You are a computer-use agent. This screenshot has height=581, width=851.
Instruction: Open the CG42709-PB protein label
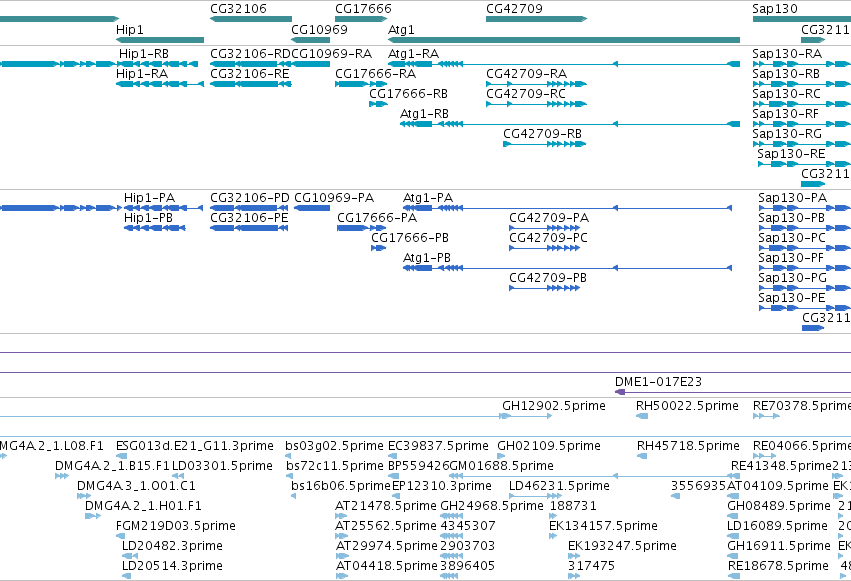548,278
